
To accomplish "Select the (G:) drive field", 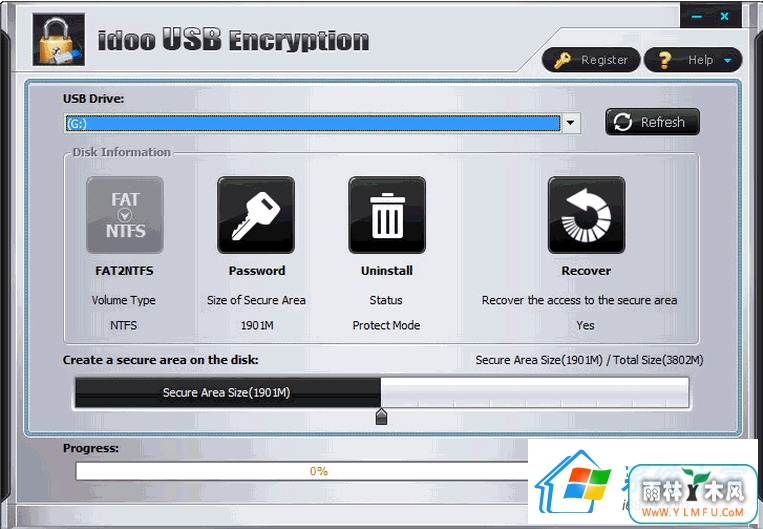I will 312,123.
